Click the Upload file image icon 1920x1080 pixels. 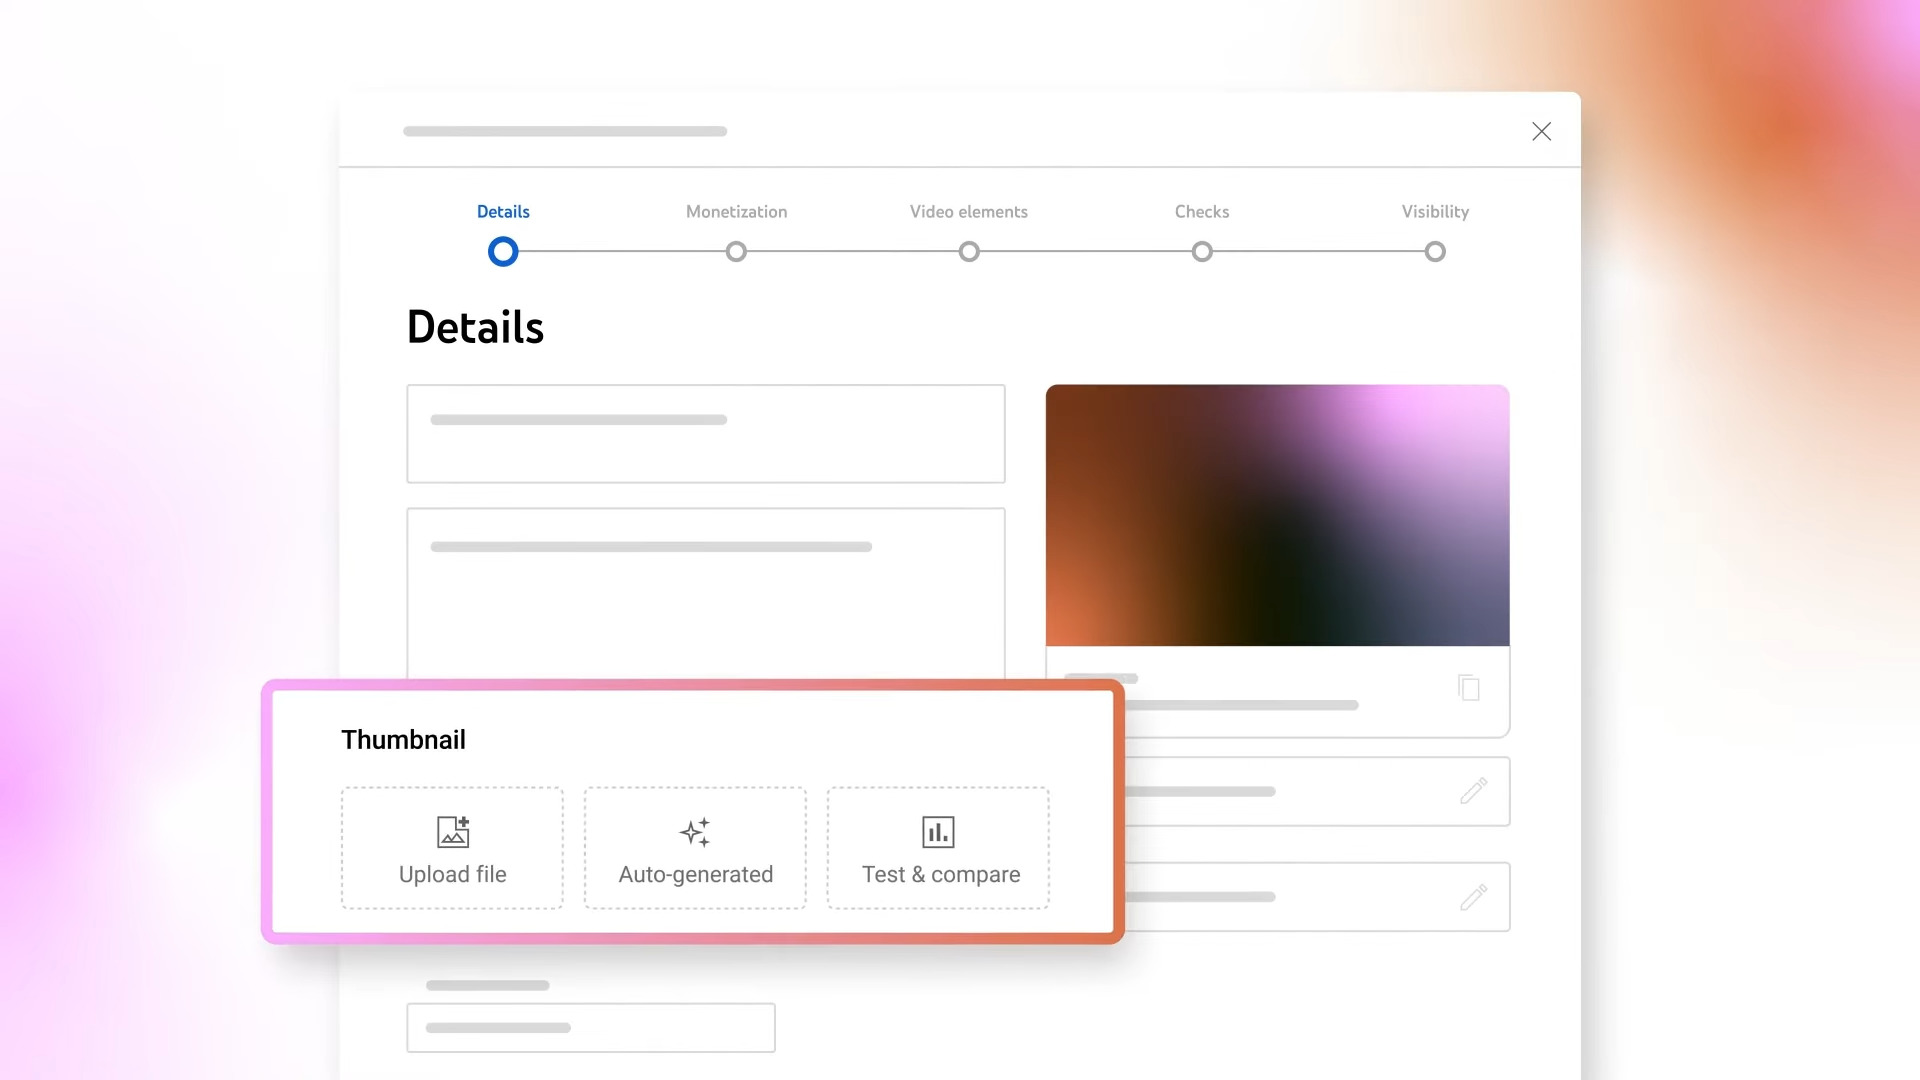click(x=453, y=832)
